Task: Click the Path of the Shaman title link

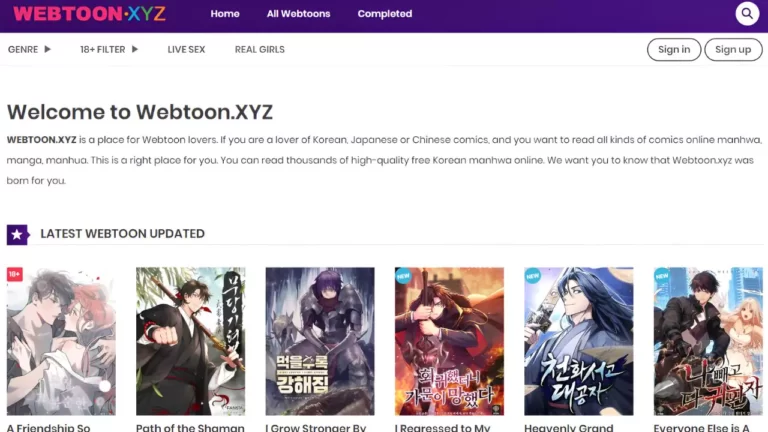Action: click(190, 427)
